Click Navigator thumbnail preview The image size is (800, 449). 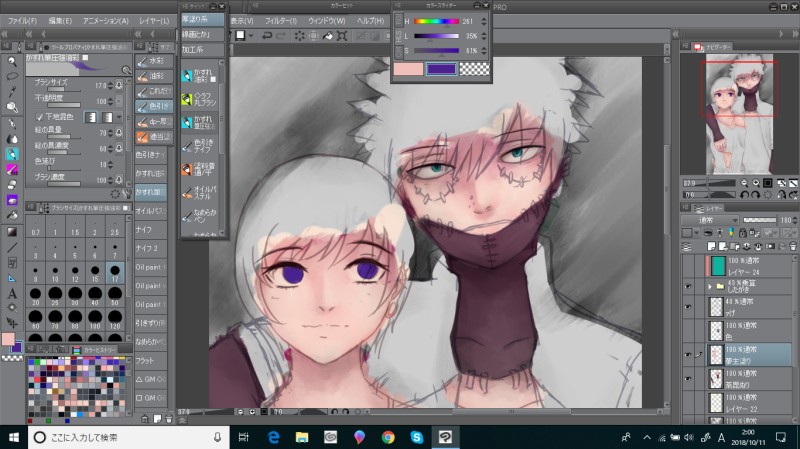coord(739,113)
